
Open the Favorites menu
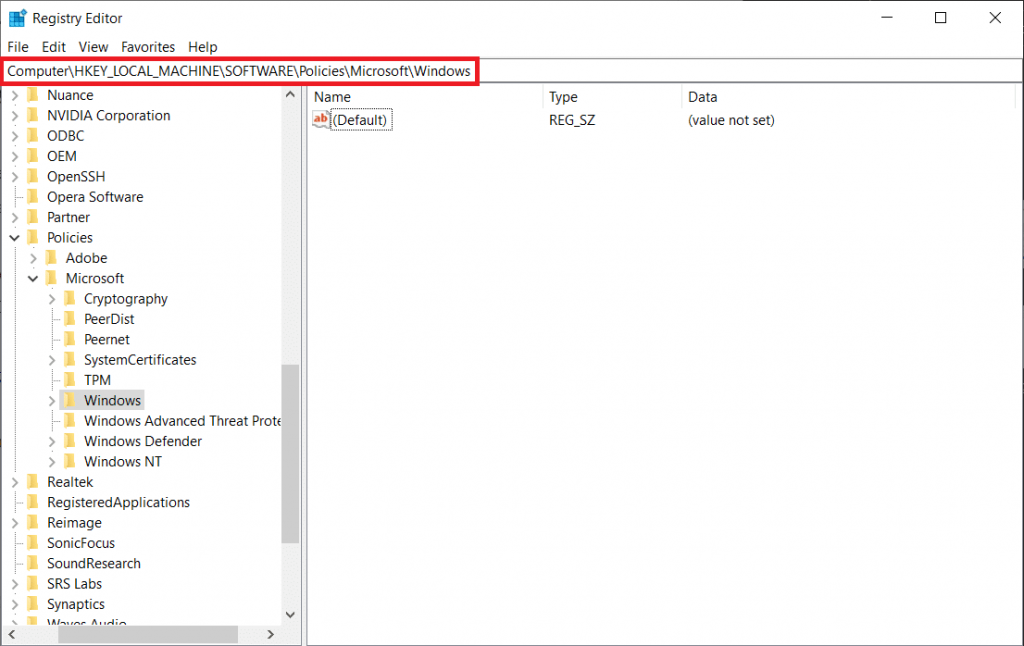[148, 47]
